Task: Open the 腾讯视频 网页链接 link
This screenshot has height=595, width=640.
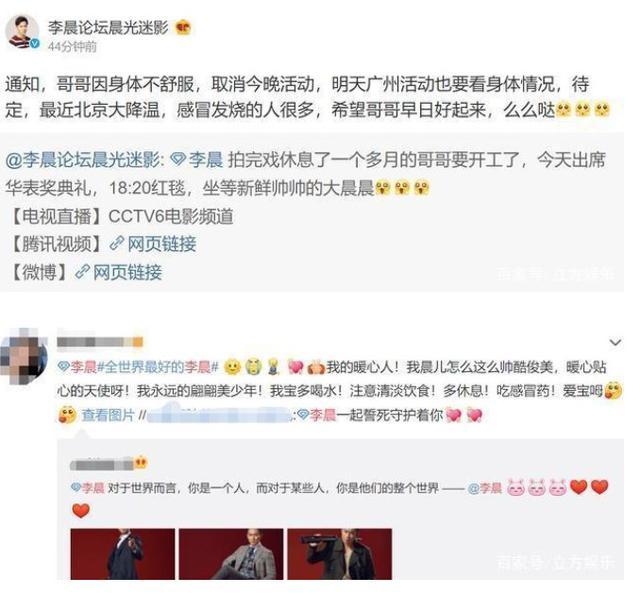Action: [x=162, y=244]
